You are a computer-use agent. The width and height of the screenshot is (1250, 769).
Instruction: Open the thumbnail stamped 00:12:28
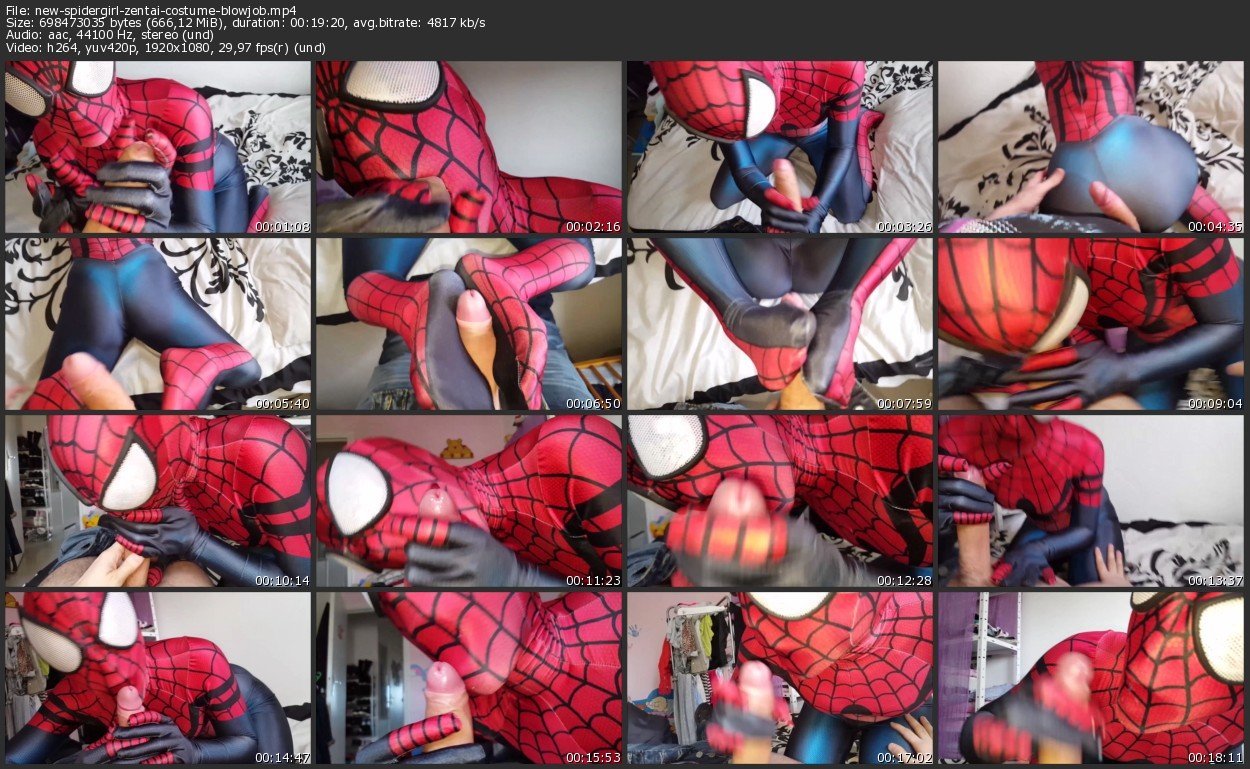coord(780,500)
